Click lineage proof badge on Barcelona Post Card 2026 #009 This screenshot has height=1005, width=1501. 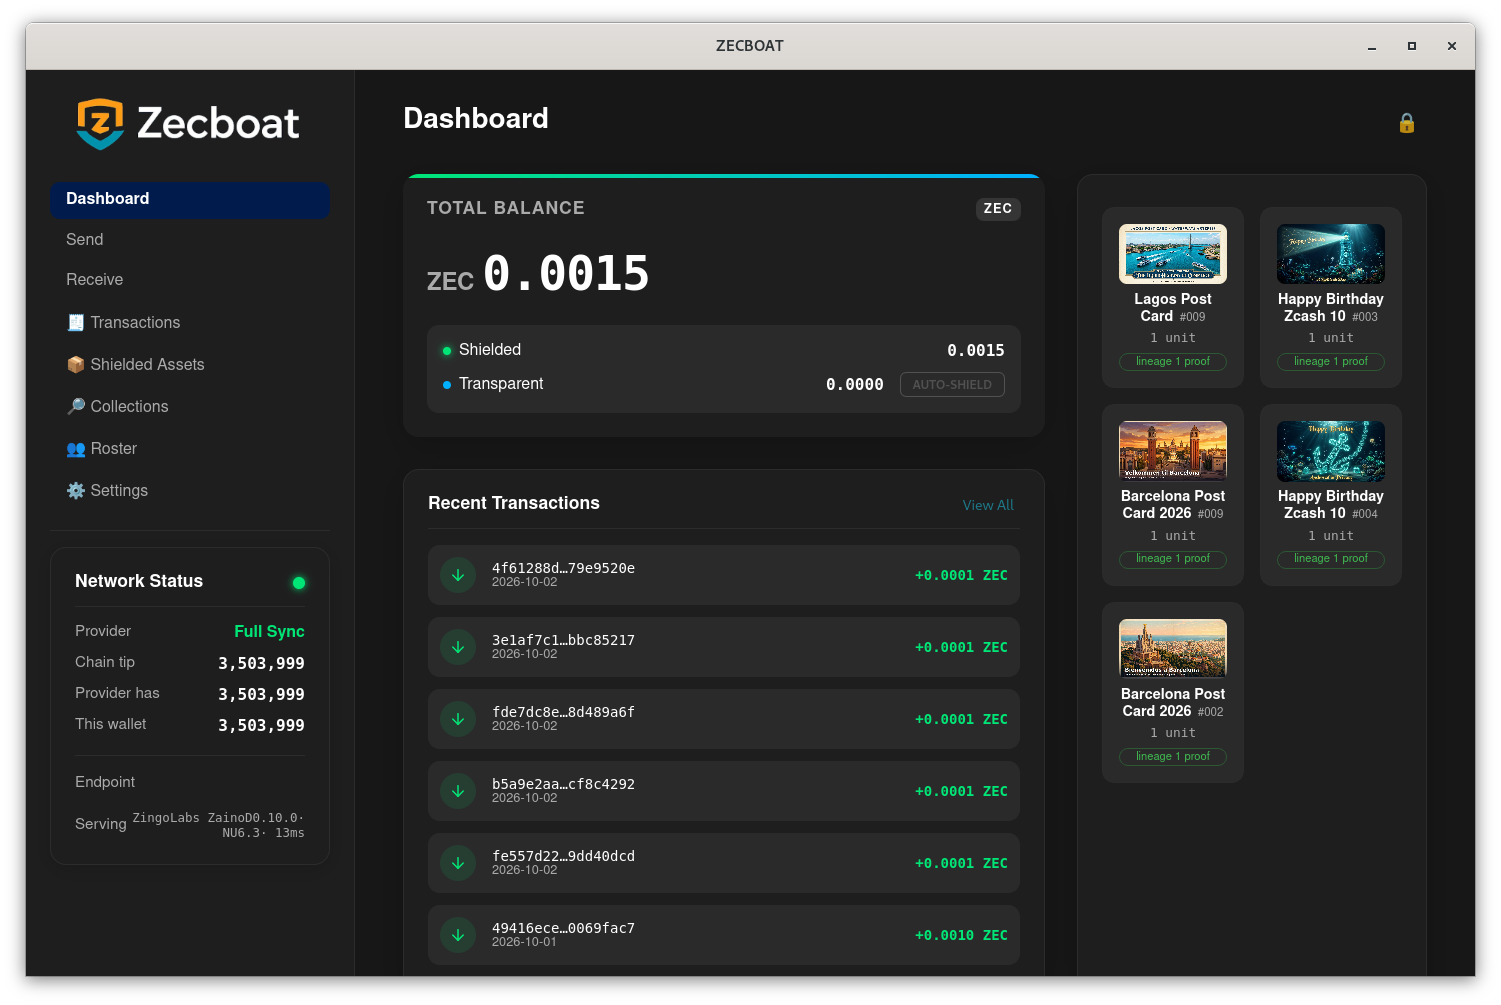(x=1173, y=559)
